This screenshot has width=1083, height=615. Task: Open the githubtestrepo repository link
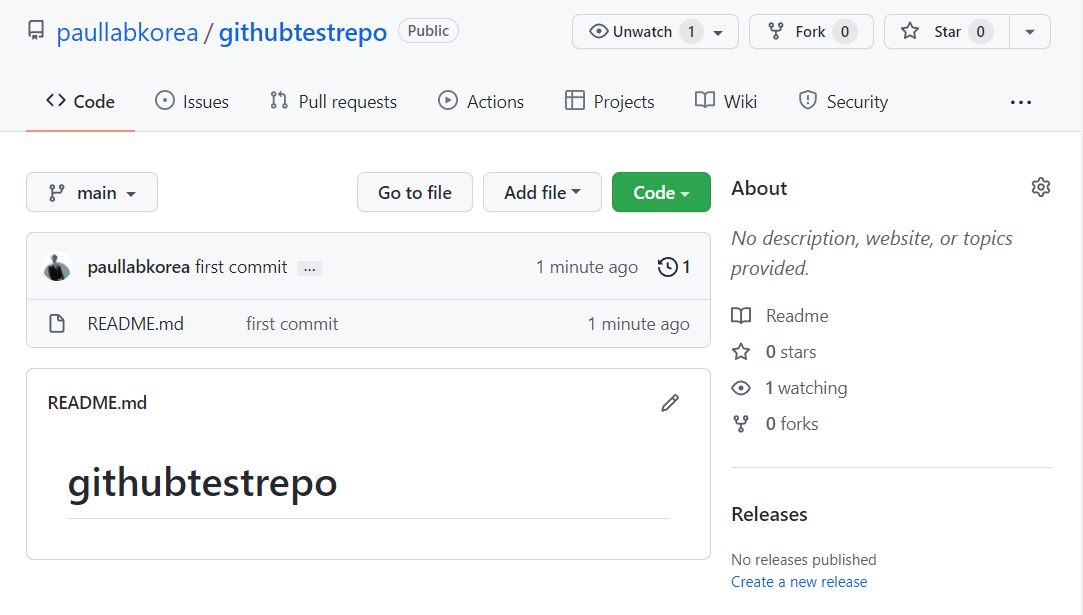point(303,32)
